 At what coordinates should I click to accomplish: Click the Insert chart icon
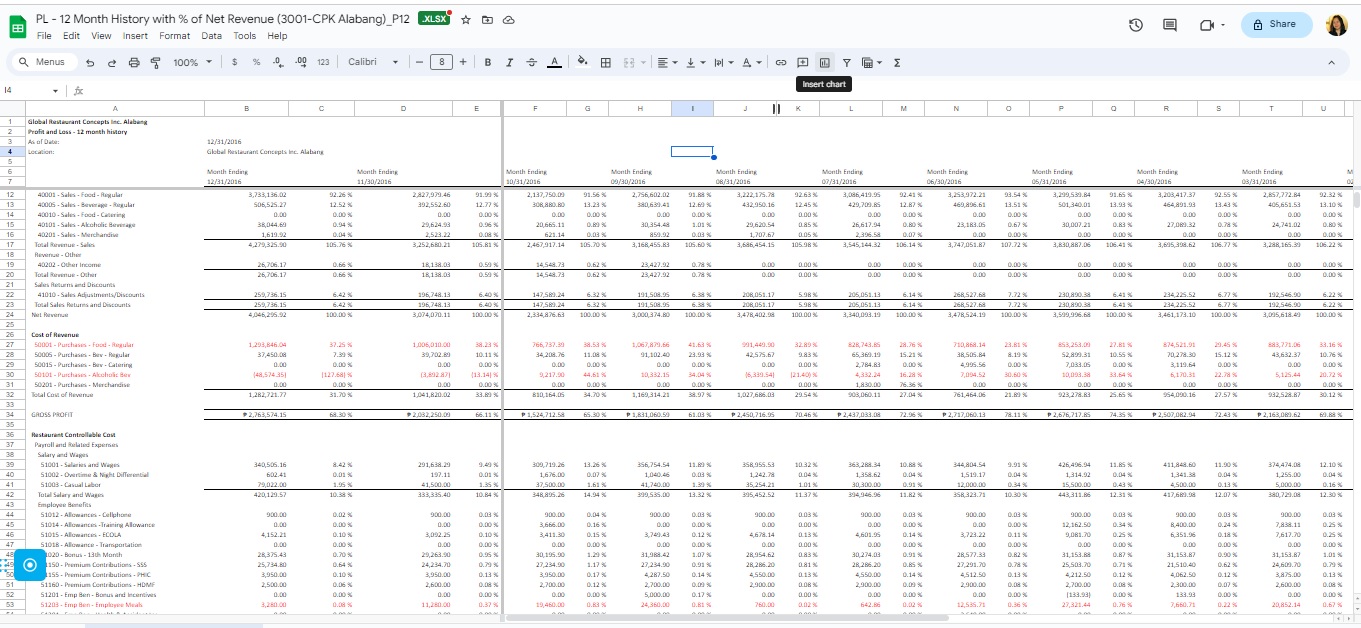pos(825,62)
